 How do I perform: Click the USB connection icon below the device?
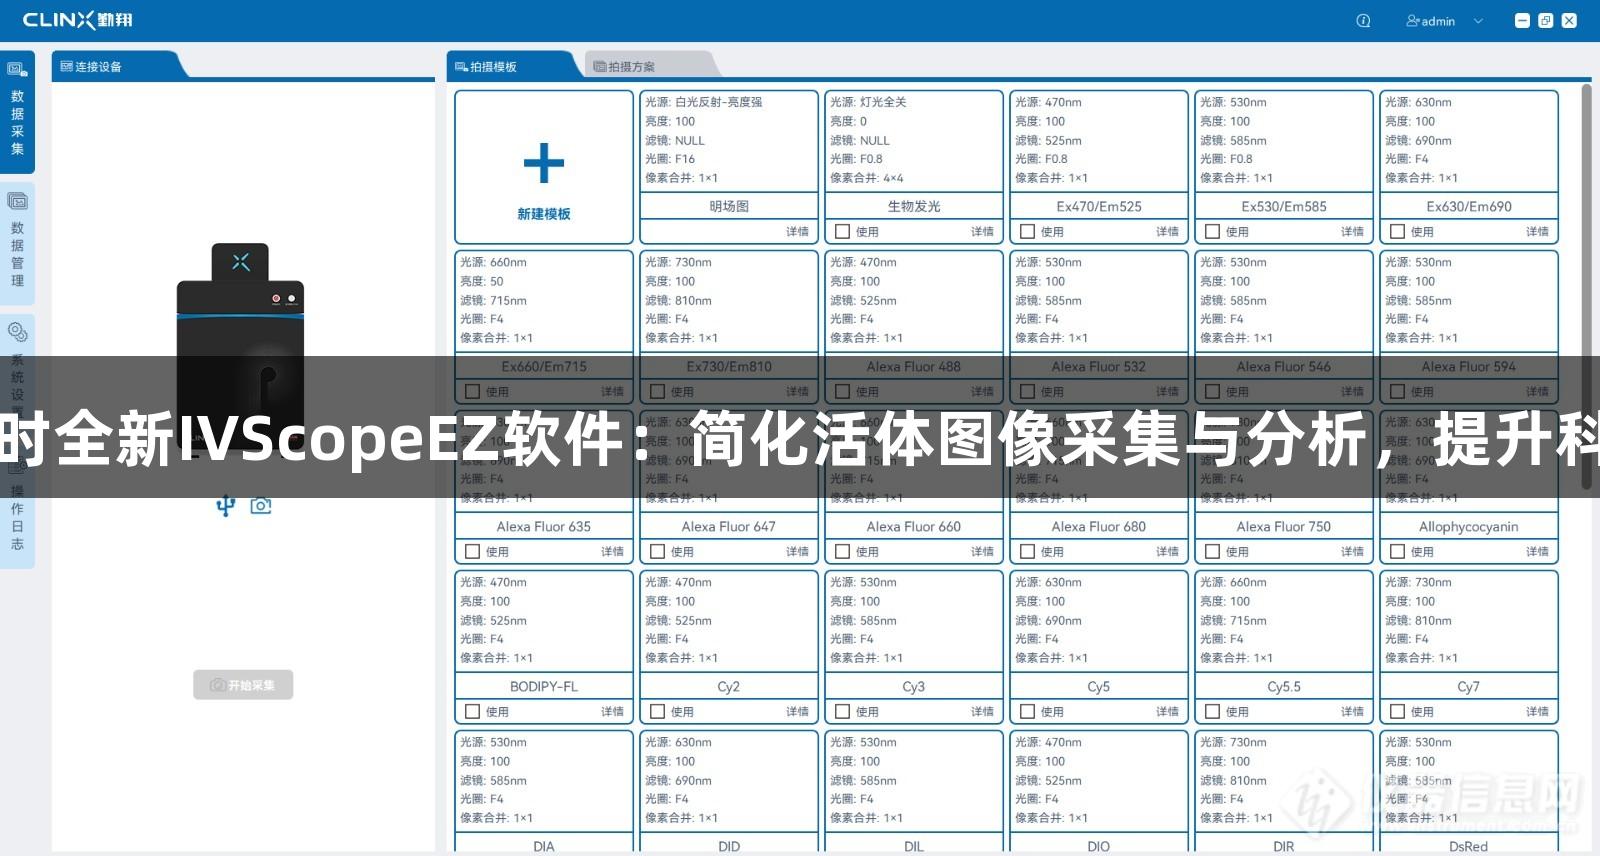pos(226,506)
